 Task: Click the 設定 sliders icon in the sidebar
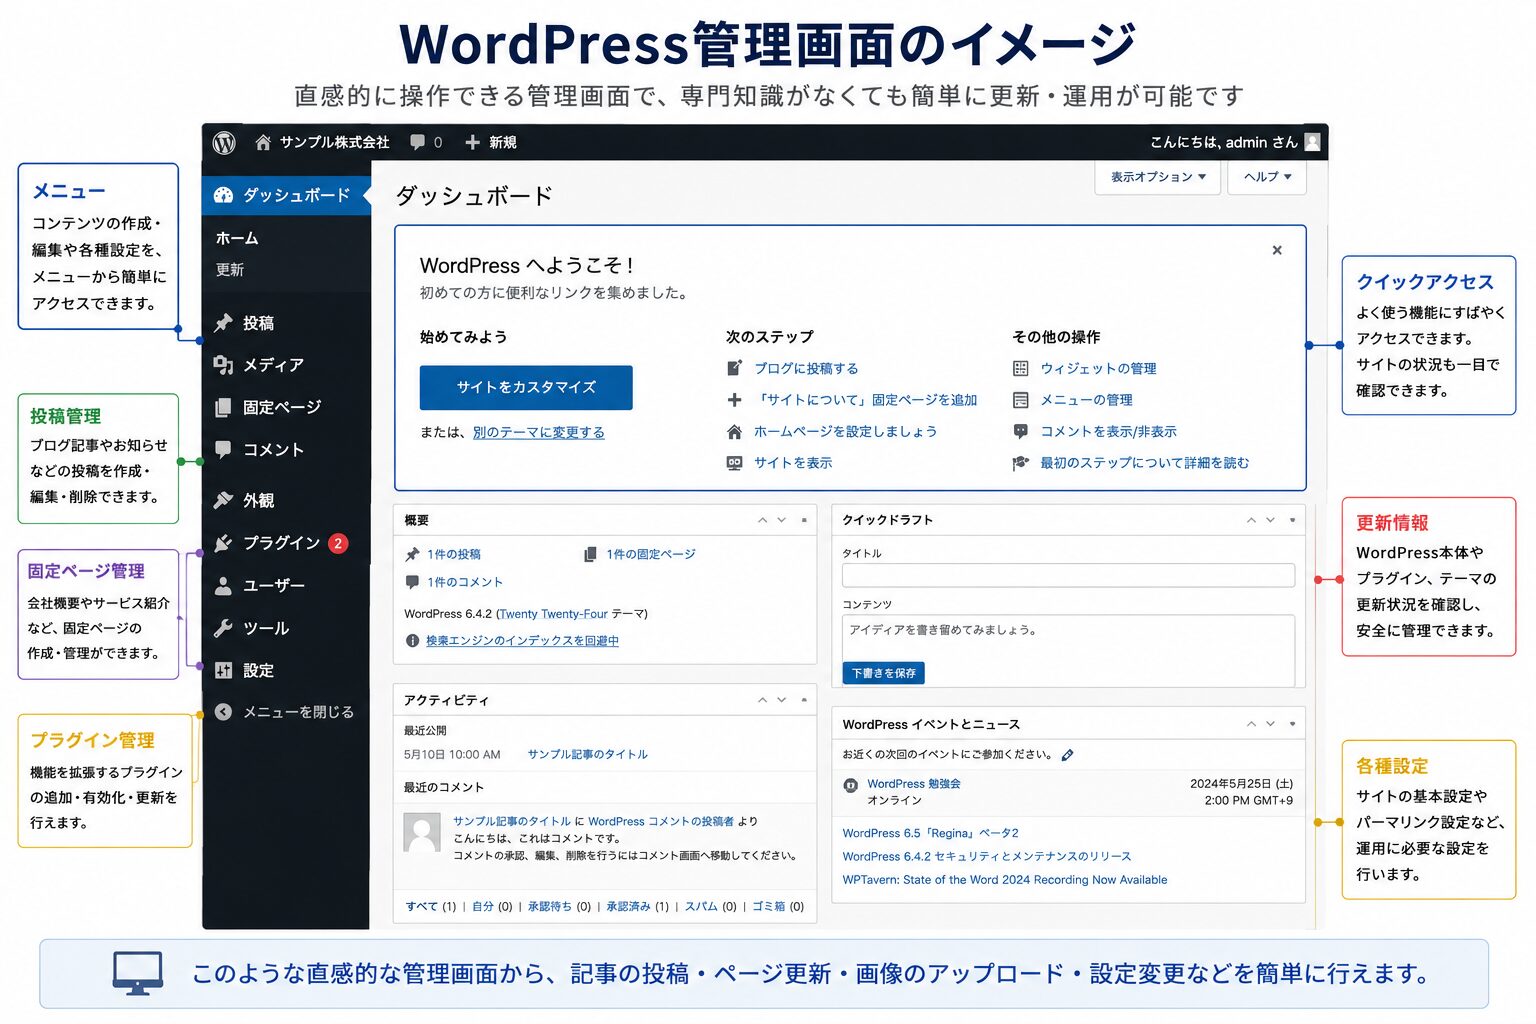tap(223, 670)
